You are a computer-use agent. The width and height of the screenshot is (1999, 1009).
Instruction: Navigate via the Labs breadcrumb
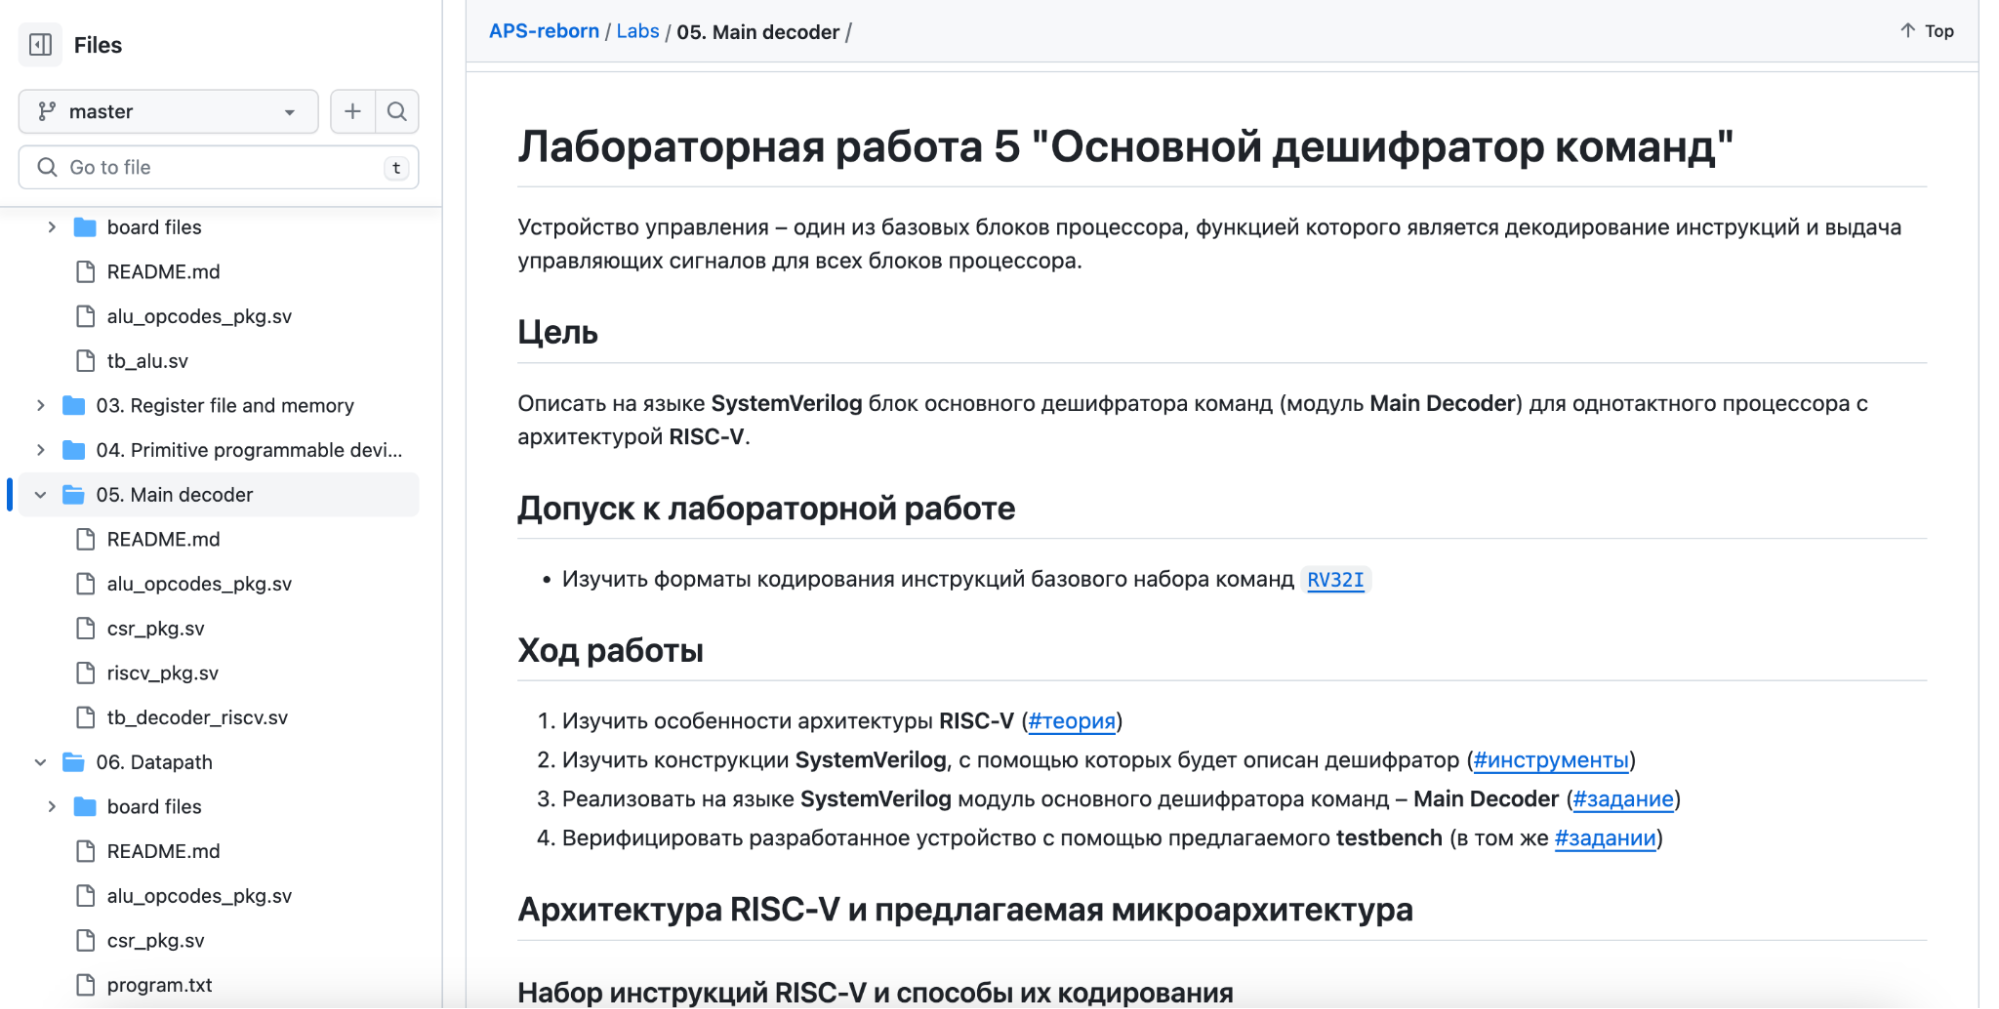[639, 31]
